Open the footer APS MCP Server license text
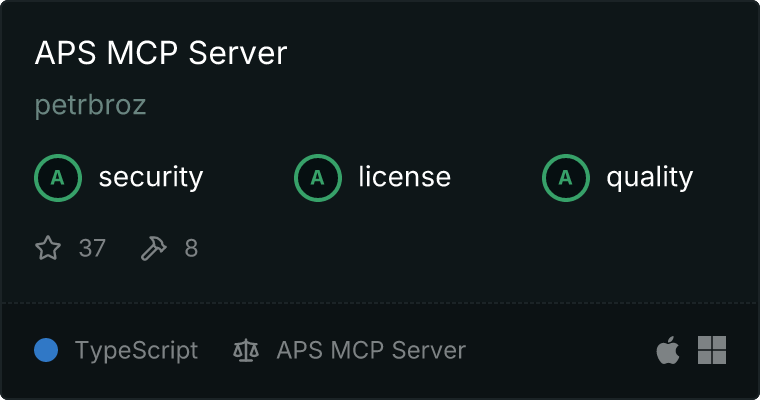The height and width of the screenshot is (400, 760). (x=371, y=351)
